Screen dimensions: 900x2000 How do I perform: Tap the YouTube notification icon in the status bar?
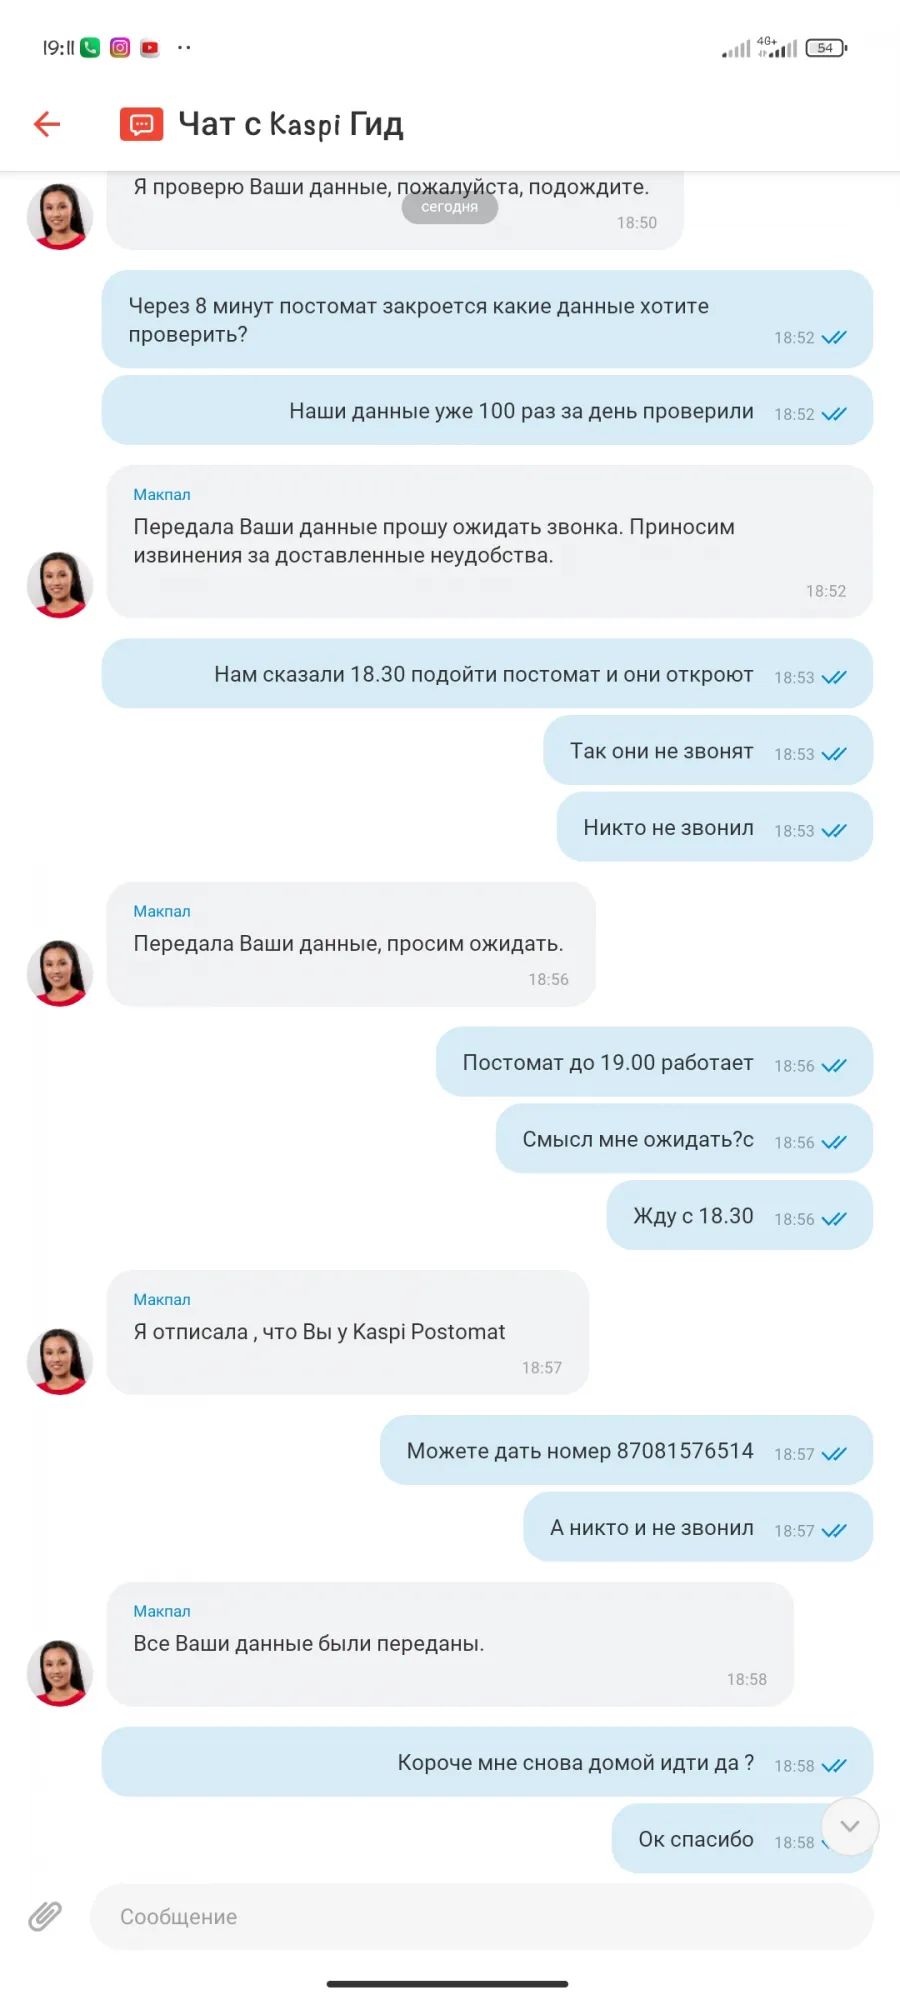pos(150,47)
